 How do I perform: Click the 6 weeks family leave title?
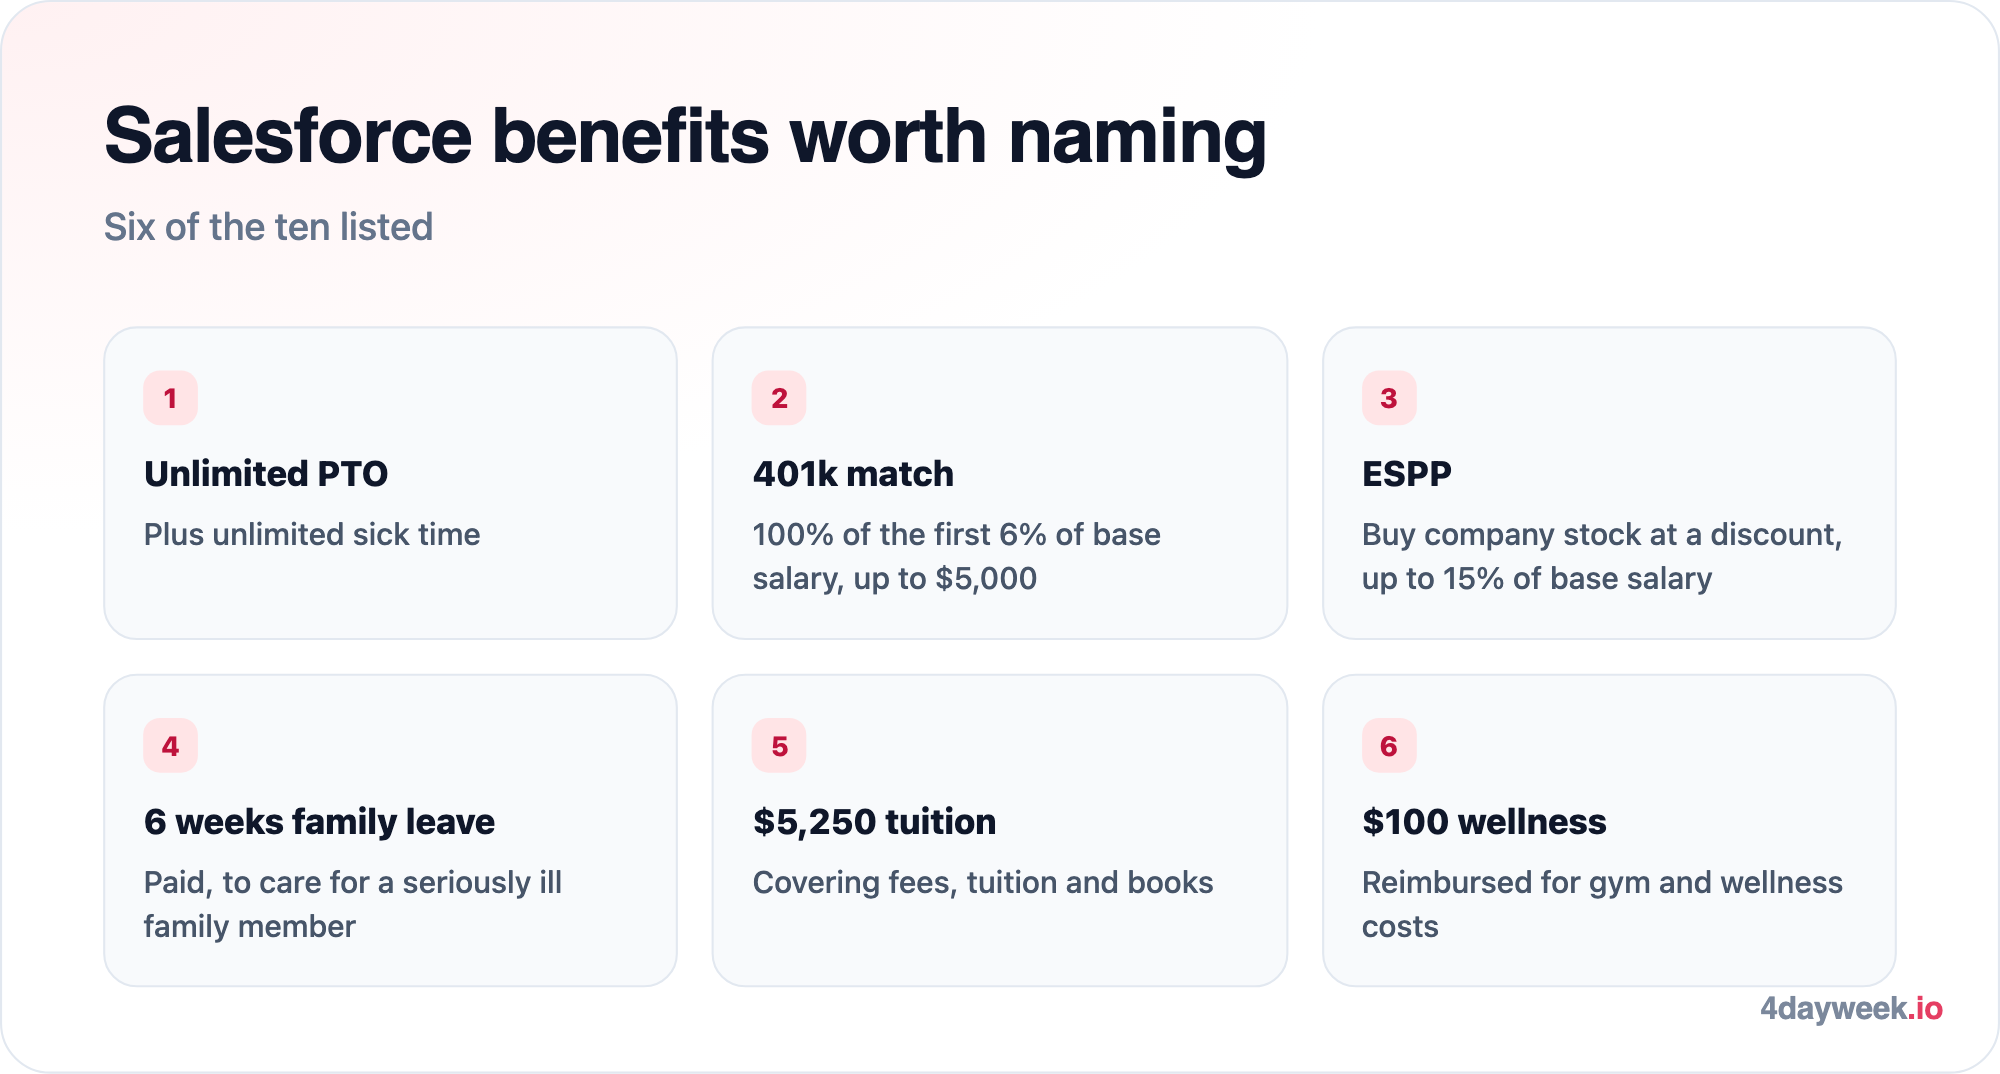[x=319, y=821]
